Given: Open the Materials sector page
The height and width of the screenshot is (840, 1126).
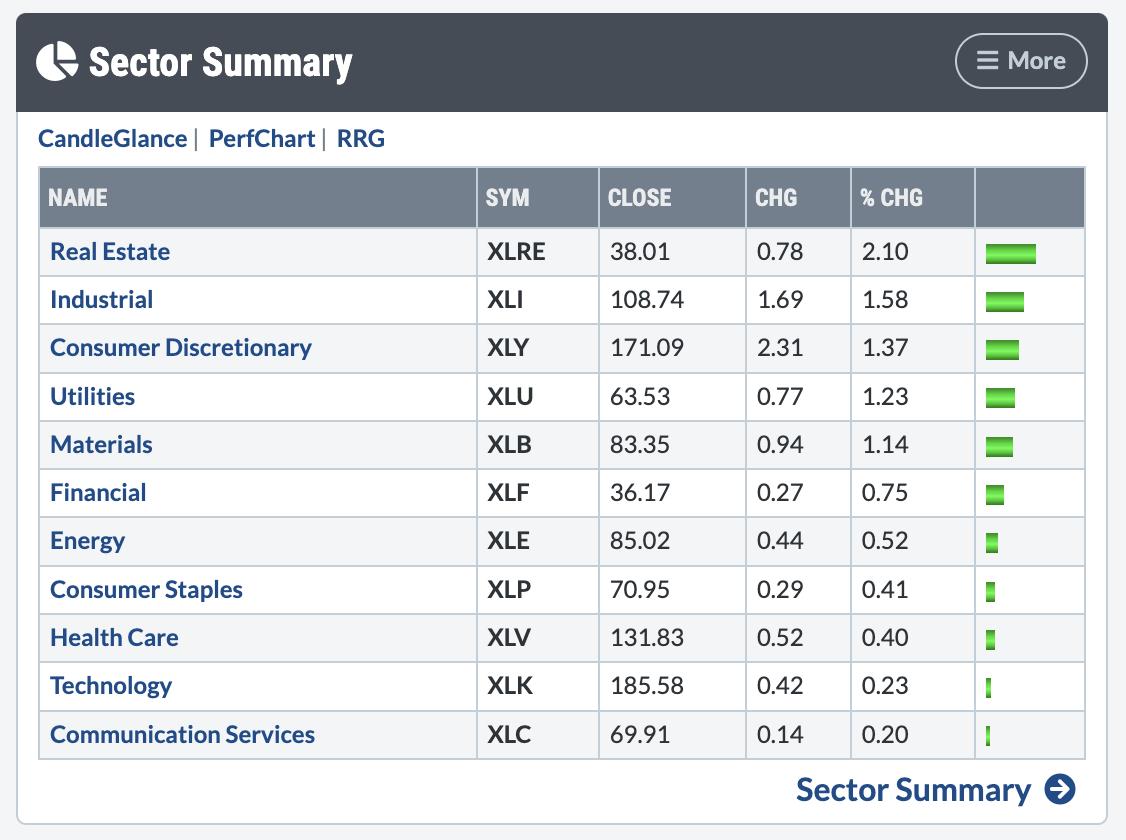Looking at the screenshot, I should [101, 445].
